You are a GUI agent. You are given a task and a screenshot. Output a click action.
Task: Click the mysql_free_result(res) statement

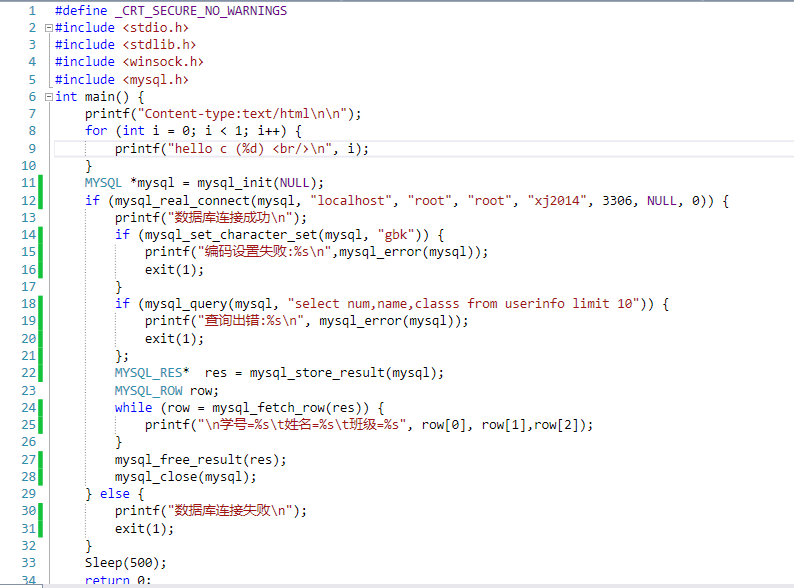(x=200, y=459)
